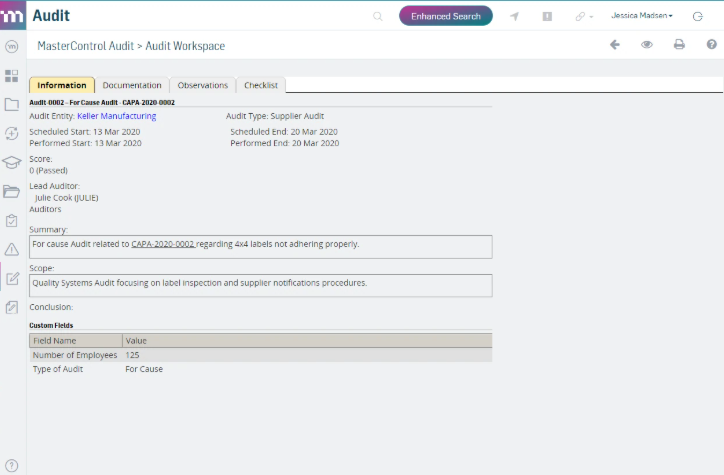This screenshot has height=475, width=724.
Task: Open the CAPA-2020-0002 link in Summary
Action: [x=163, y=244]
